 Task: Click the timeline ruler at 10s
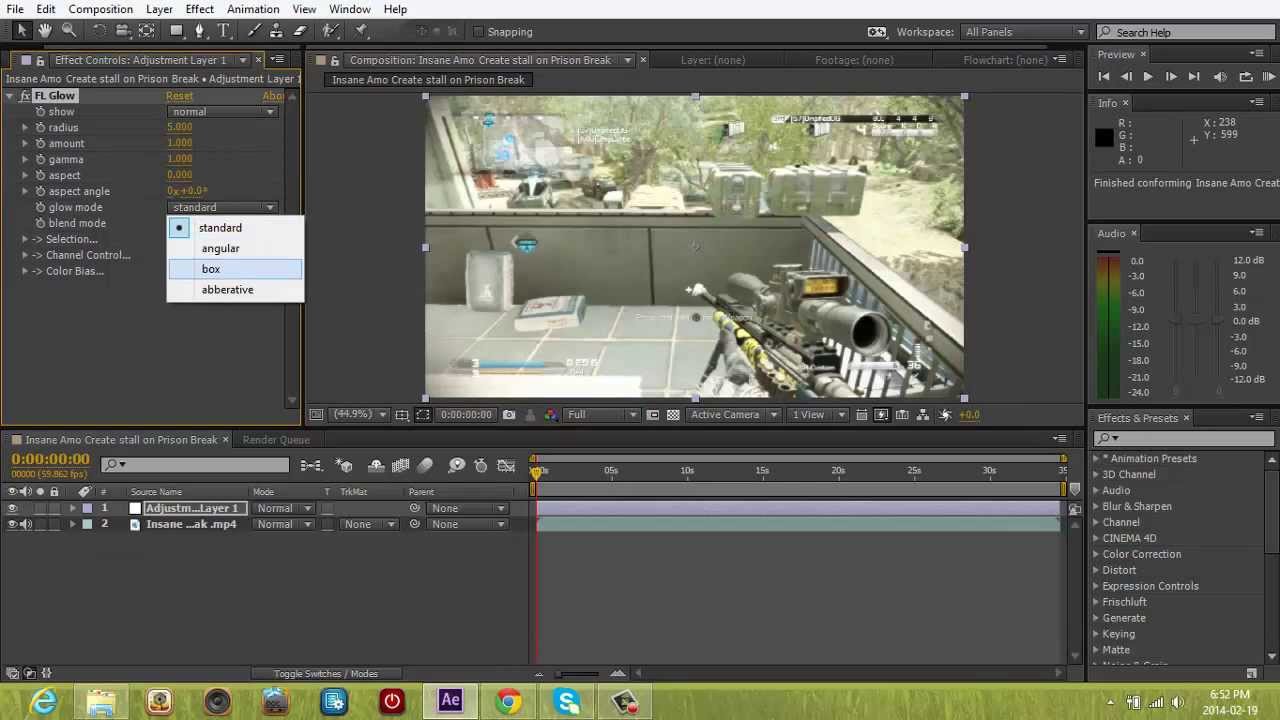tap(687, 471)
